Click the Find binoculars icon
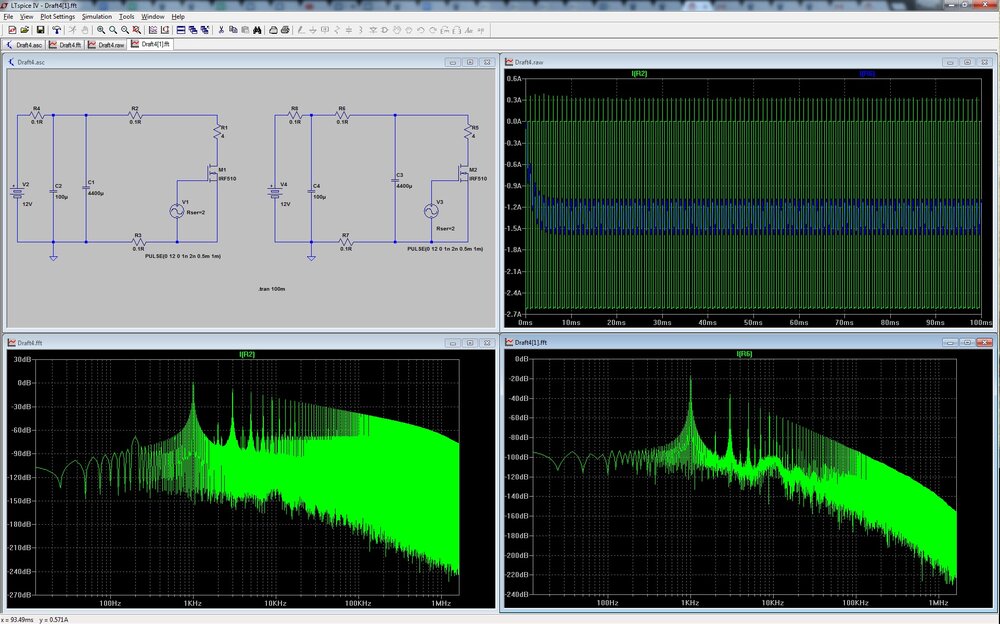 tap(257, 30)
